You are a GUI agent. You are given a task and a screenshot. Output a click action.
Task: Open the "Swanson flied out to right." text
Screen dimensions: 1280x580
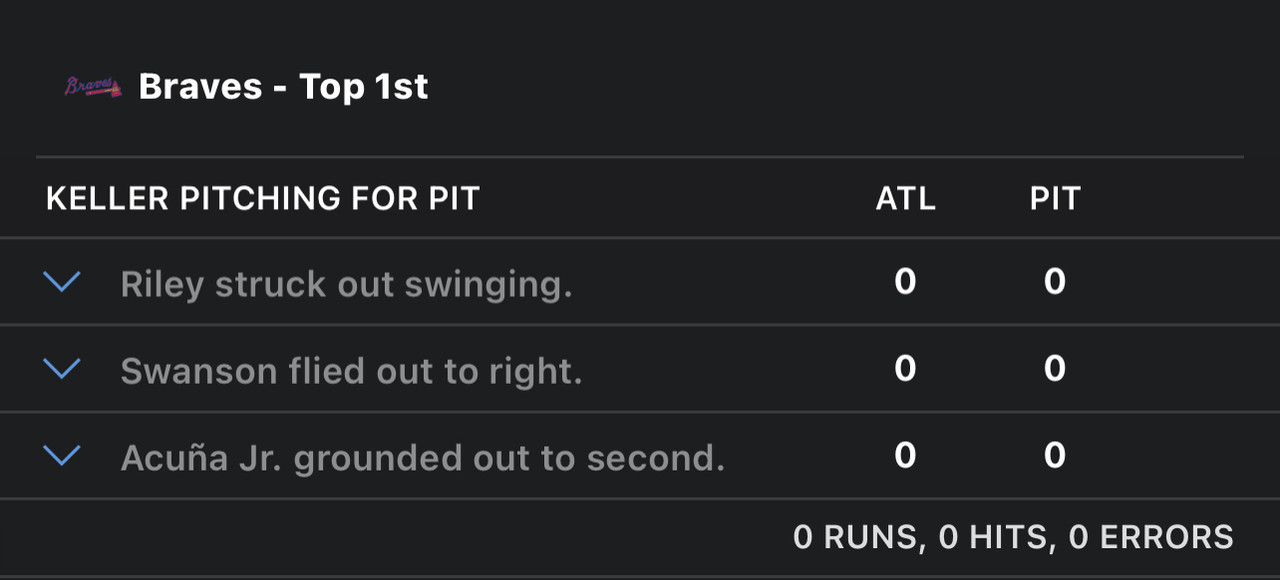[x=351, y=371]
